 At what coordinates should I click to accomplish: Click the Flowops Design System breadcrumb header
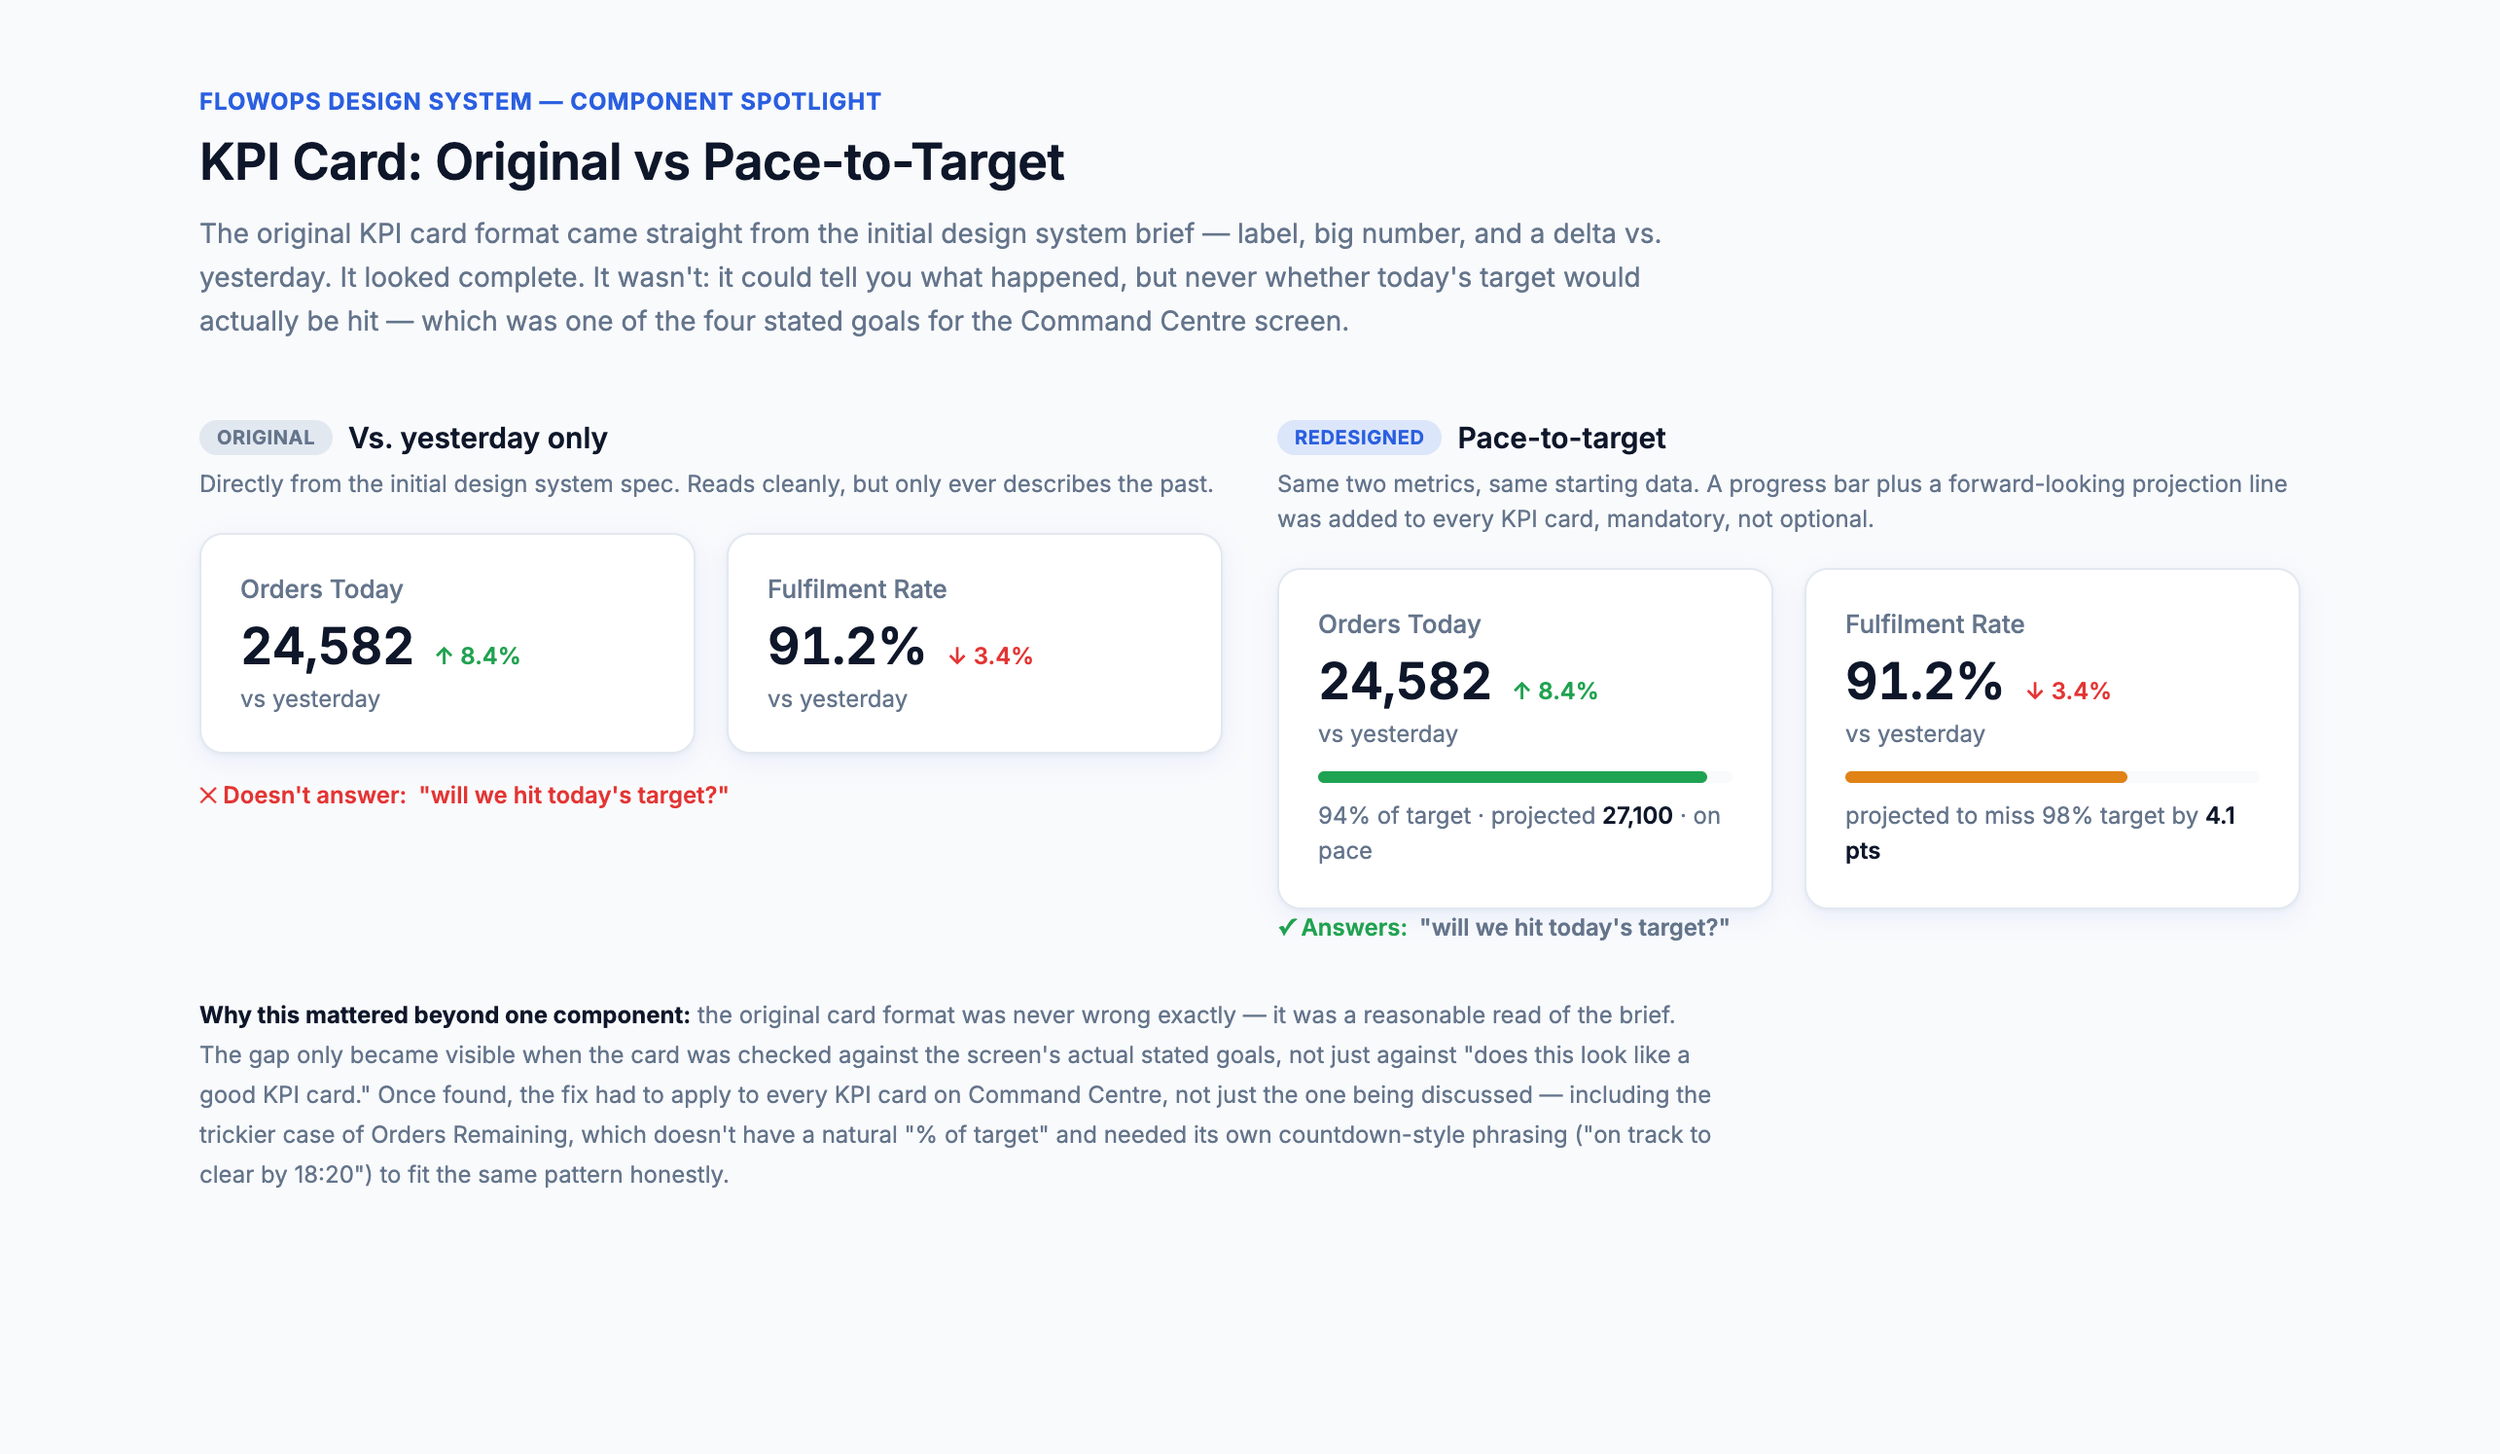click(x=540, y=102)
